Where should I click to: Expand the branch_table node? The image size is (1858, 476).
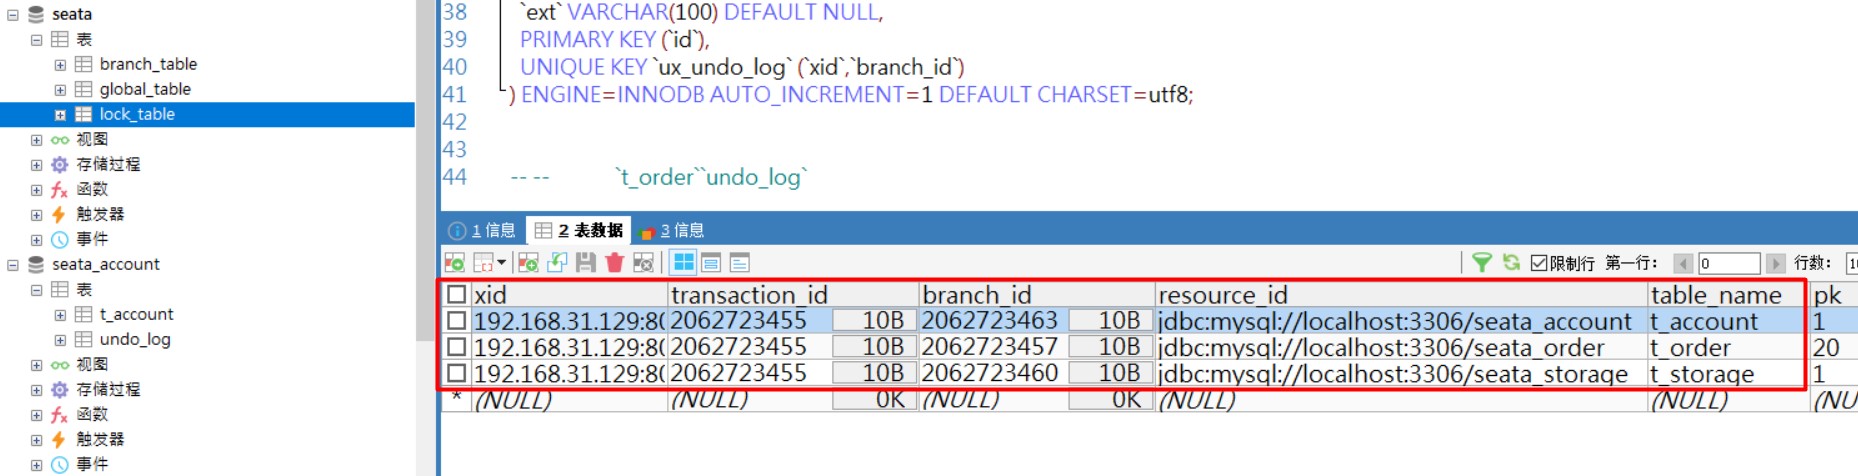pos(60,65)
